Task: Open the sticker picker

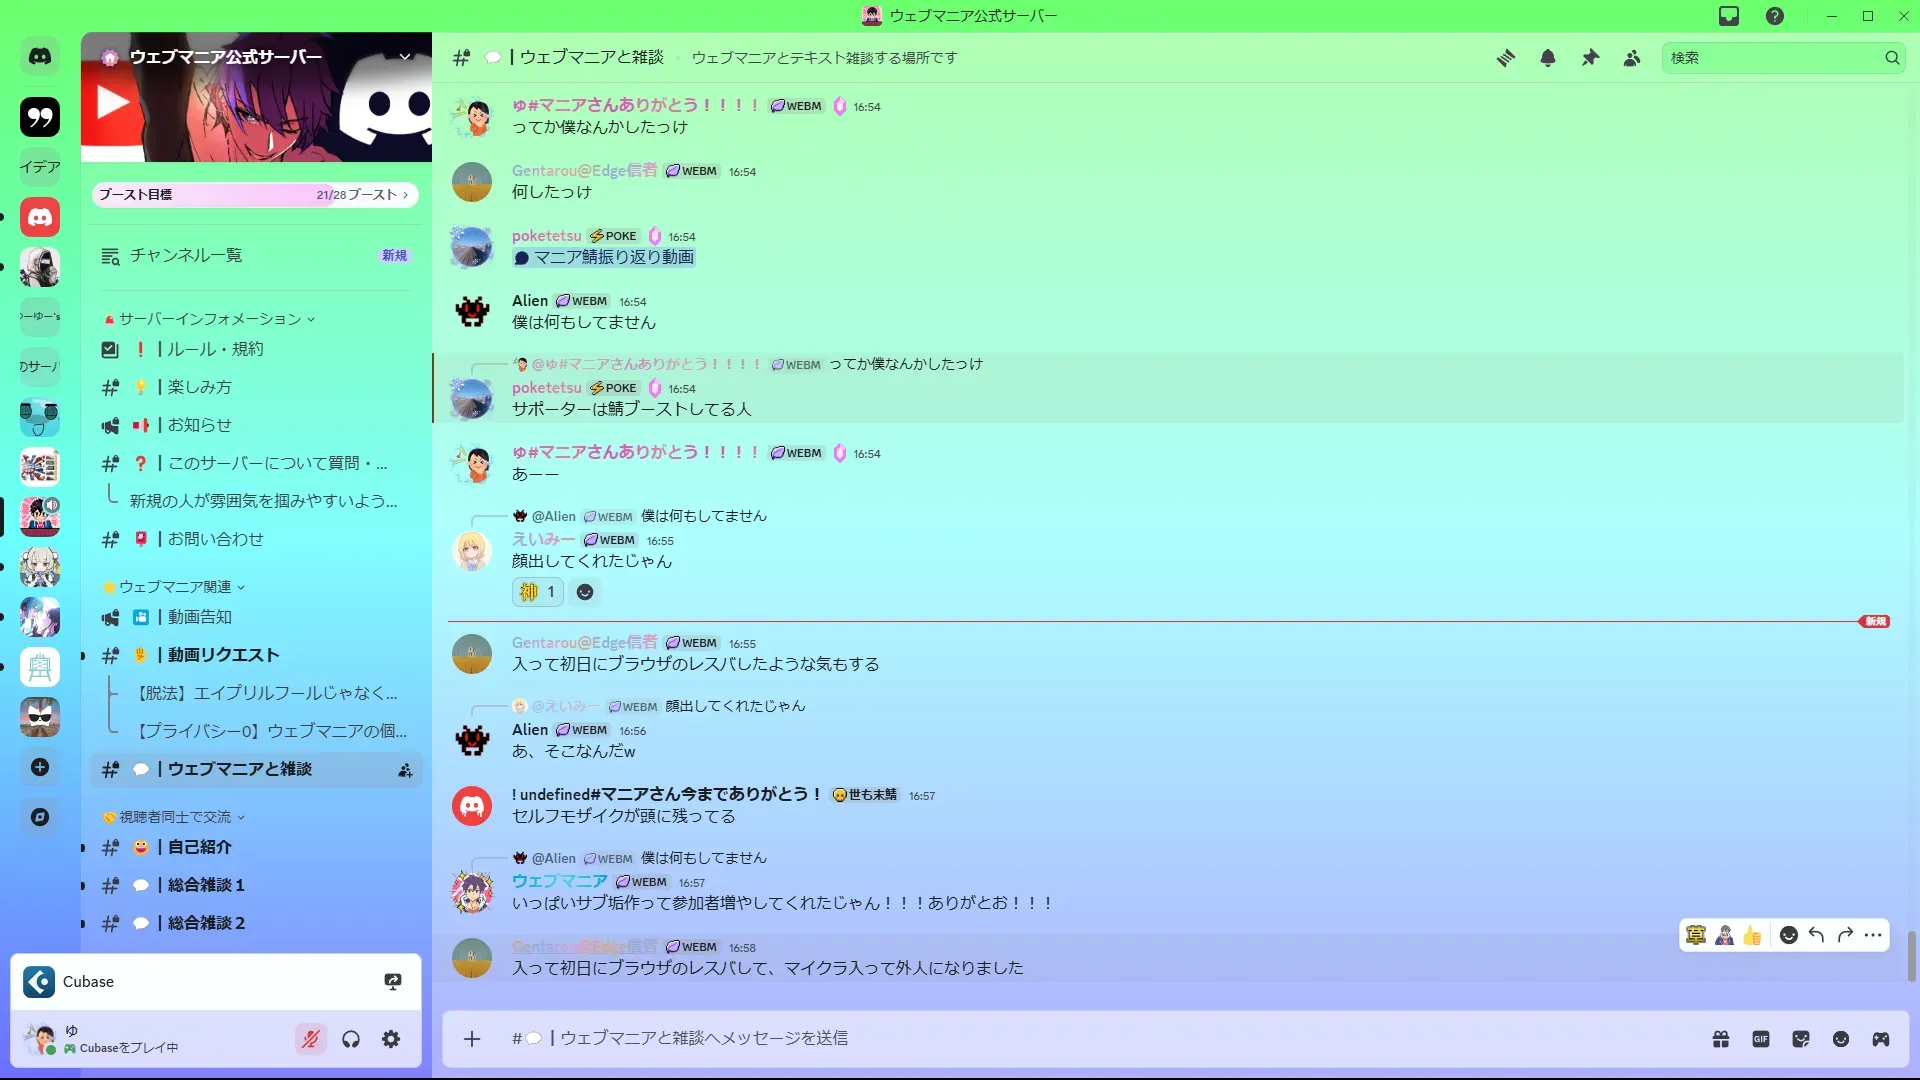Action: (1801, 1039)
